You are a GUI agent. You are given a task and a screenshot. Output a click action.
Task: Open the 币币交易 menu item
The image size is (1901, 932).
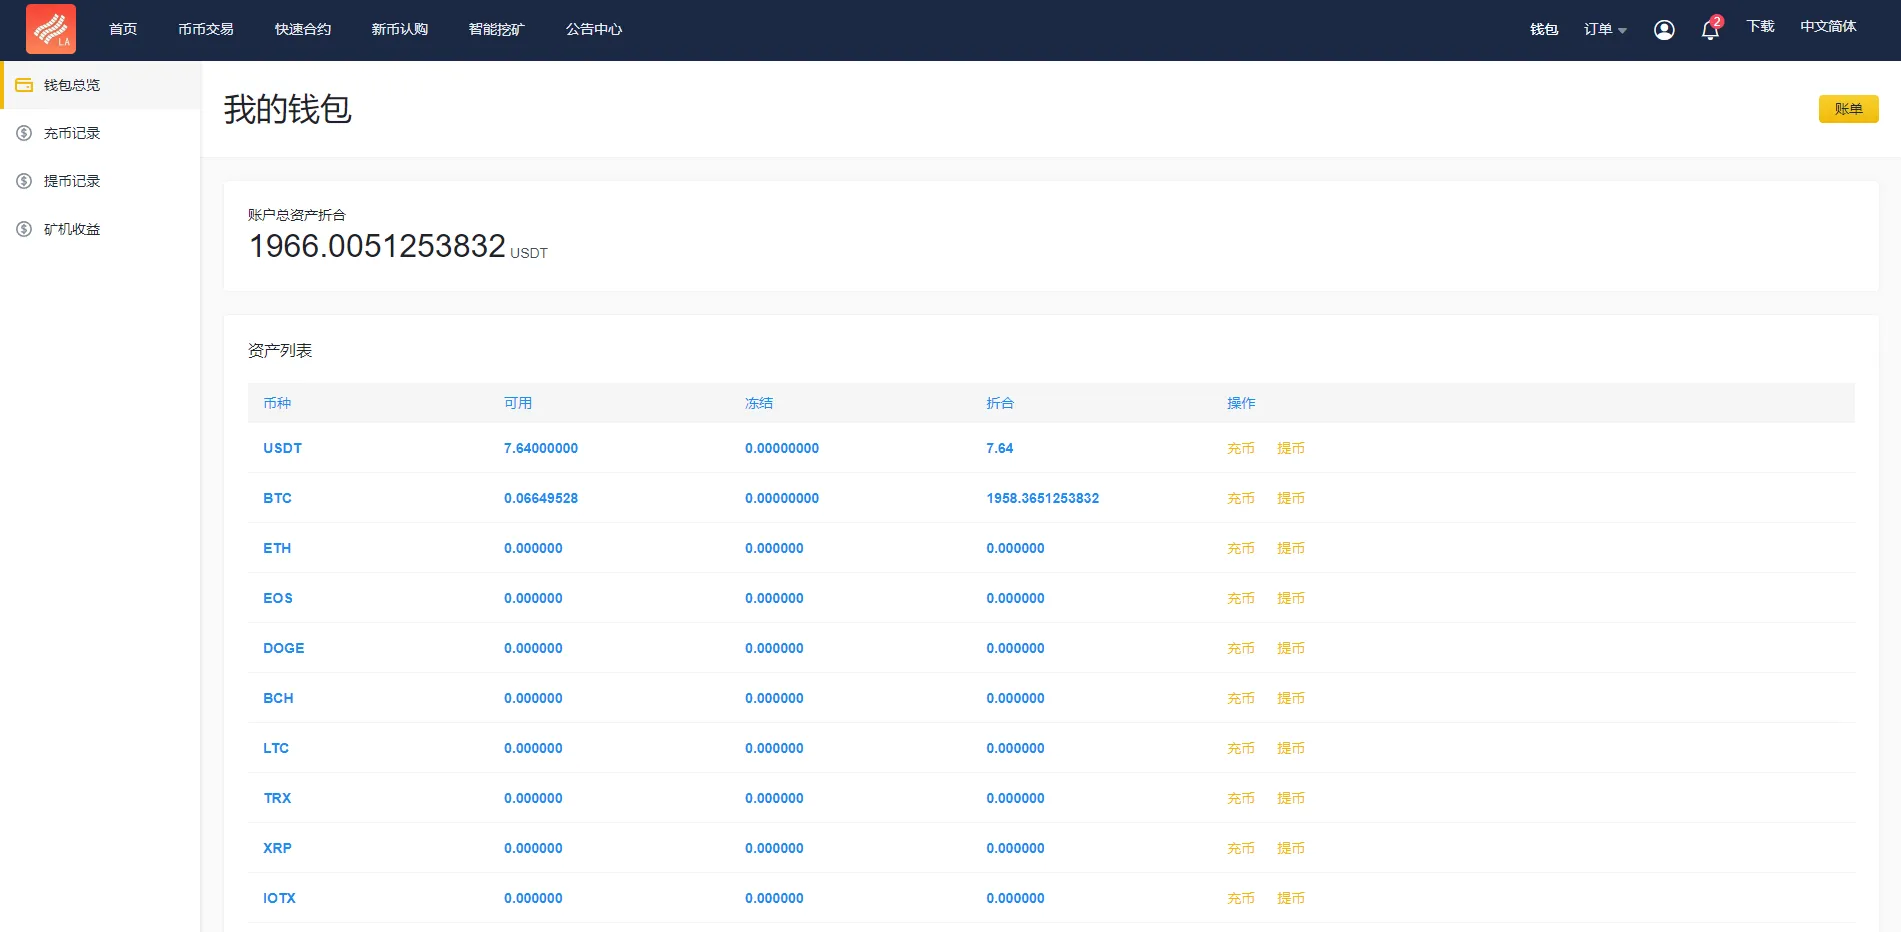(206, 30)
